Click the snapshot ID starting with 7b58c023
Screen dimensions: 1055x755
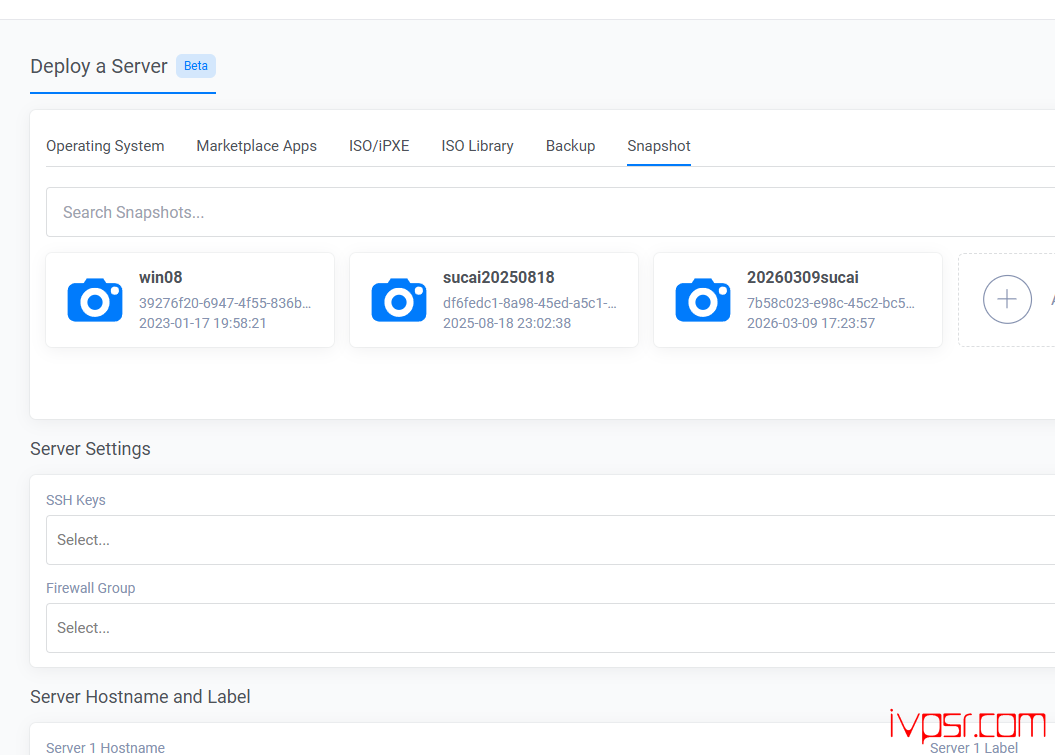(x=830, y=303)
